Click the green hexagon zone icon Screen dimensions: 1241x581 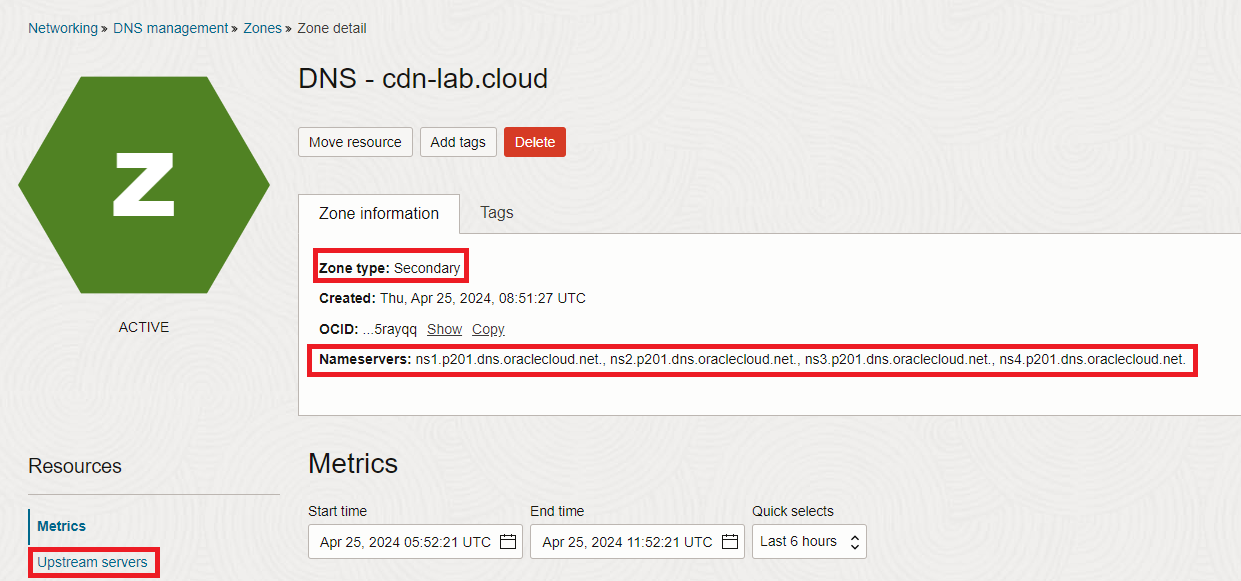(144, 184)
